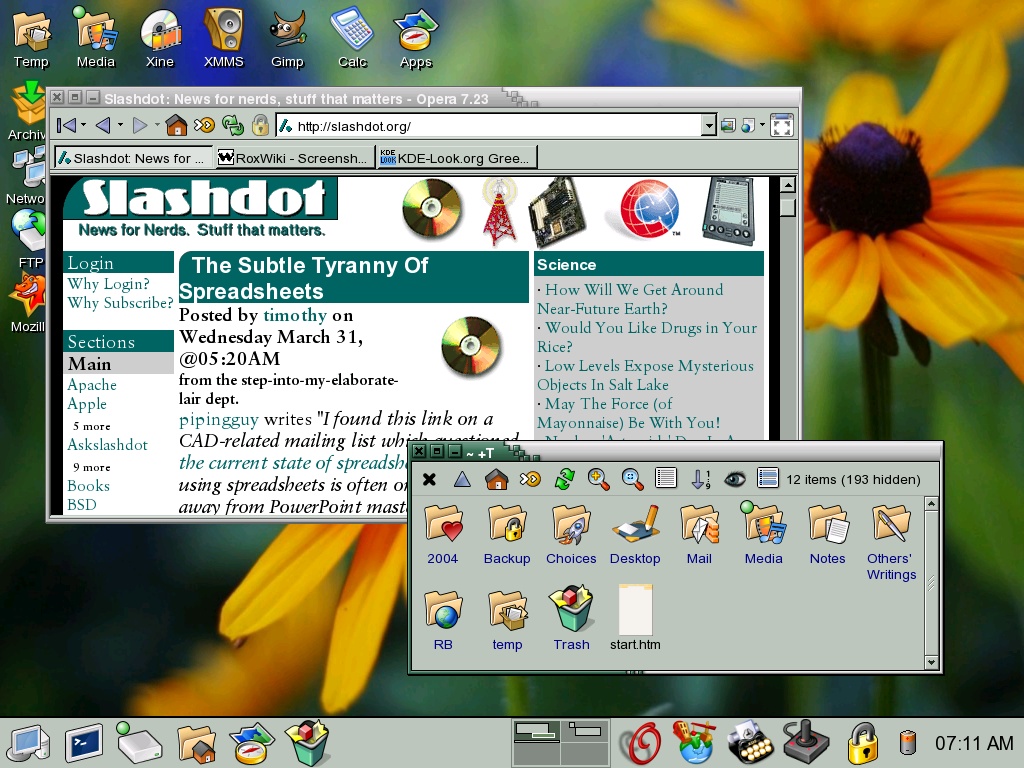Open the address bar dropdown in Opera

(709, 125)
